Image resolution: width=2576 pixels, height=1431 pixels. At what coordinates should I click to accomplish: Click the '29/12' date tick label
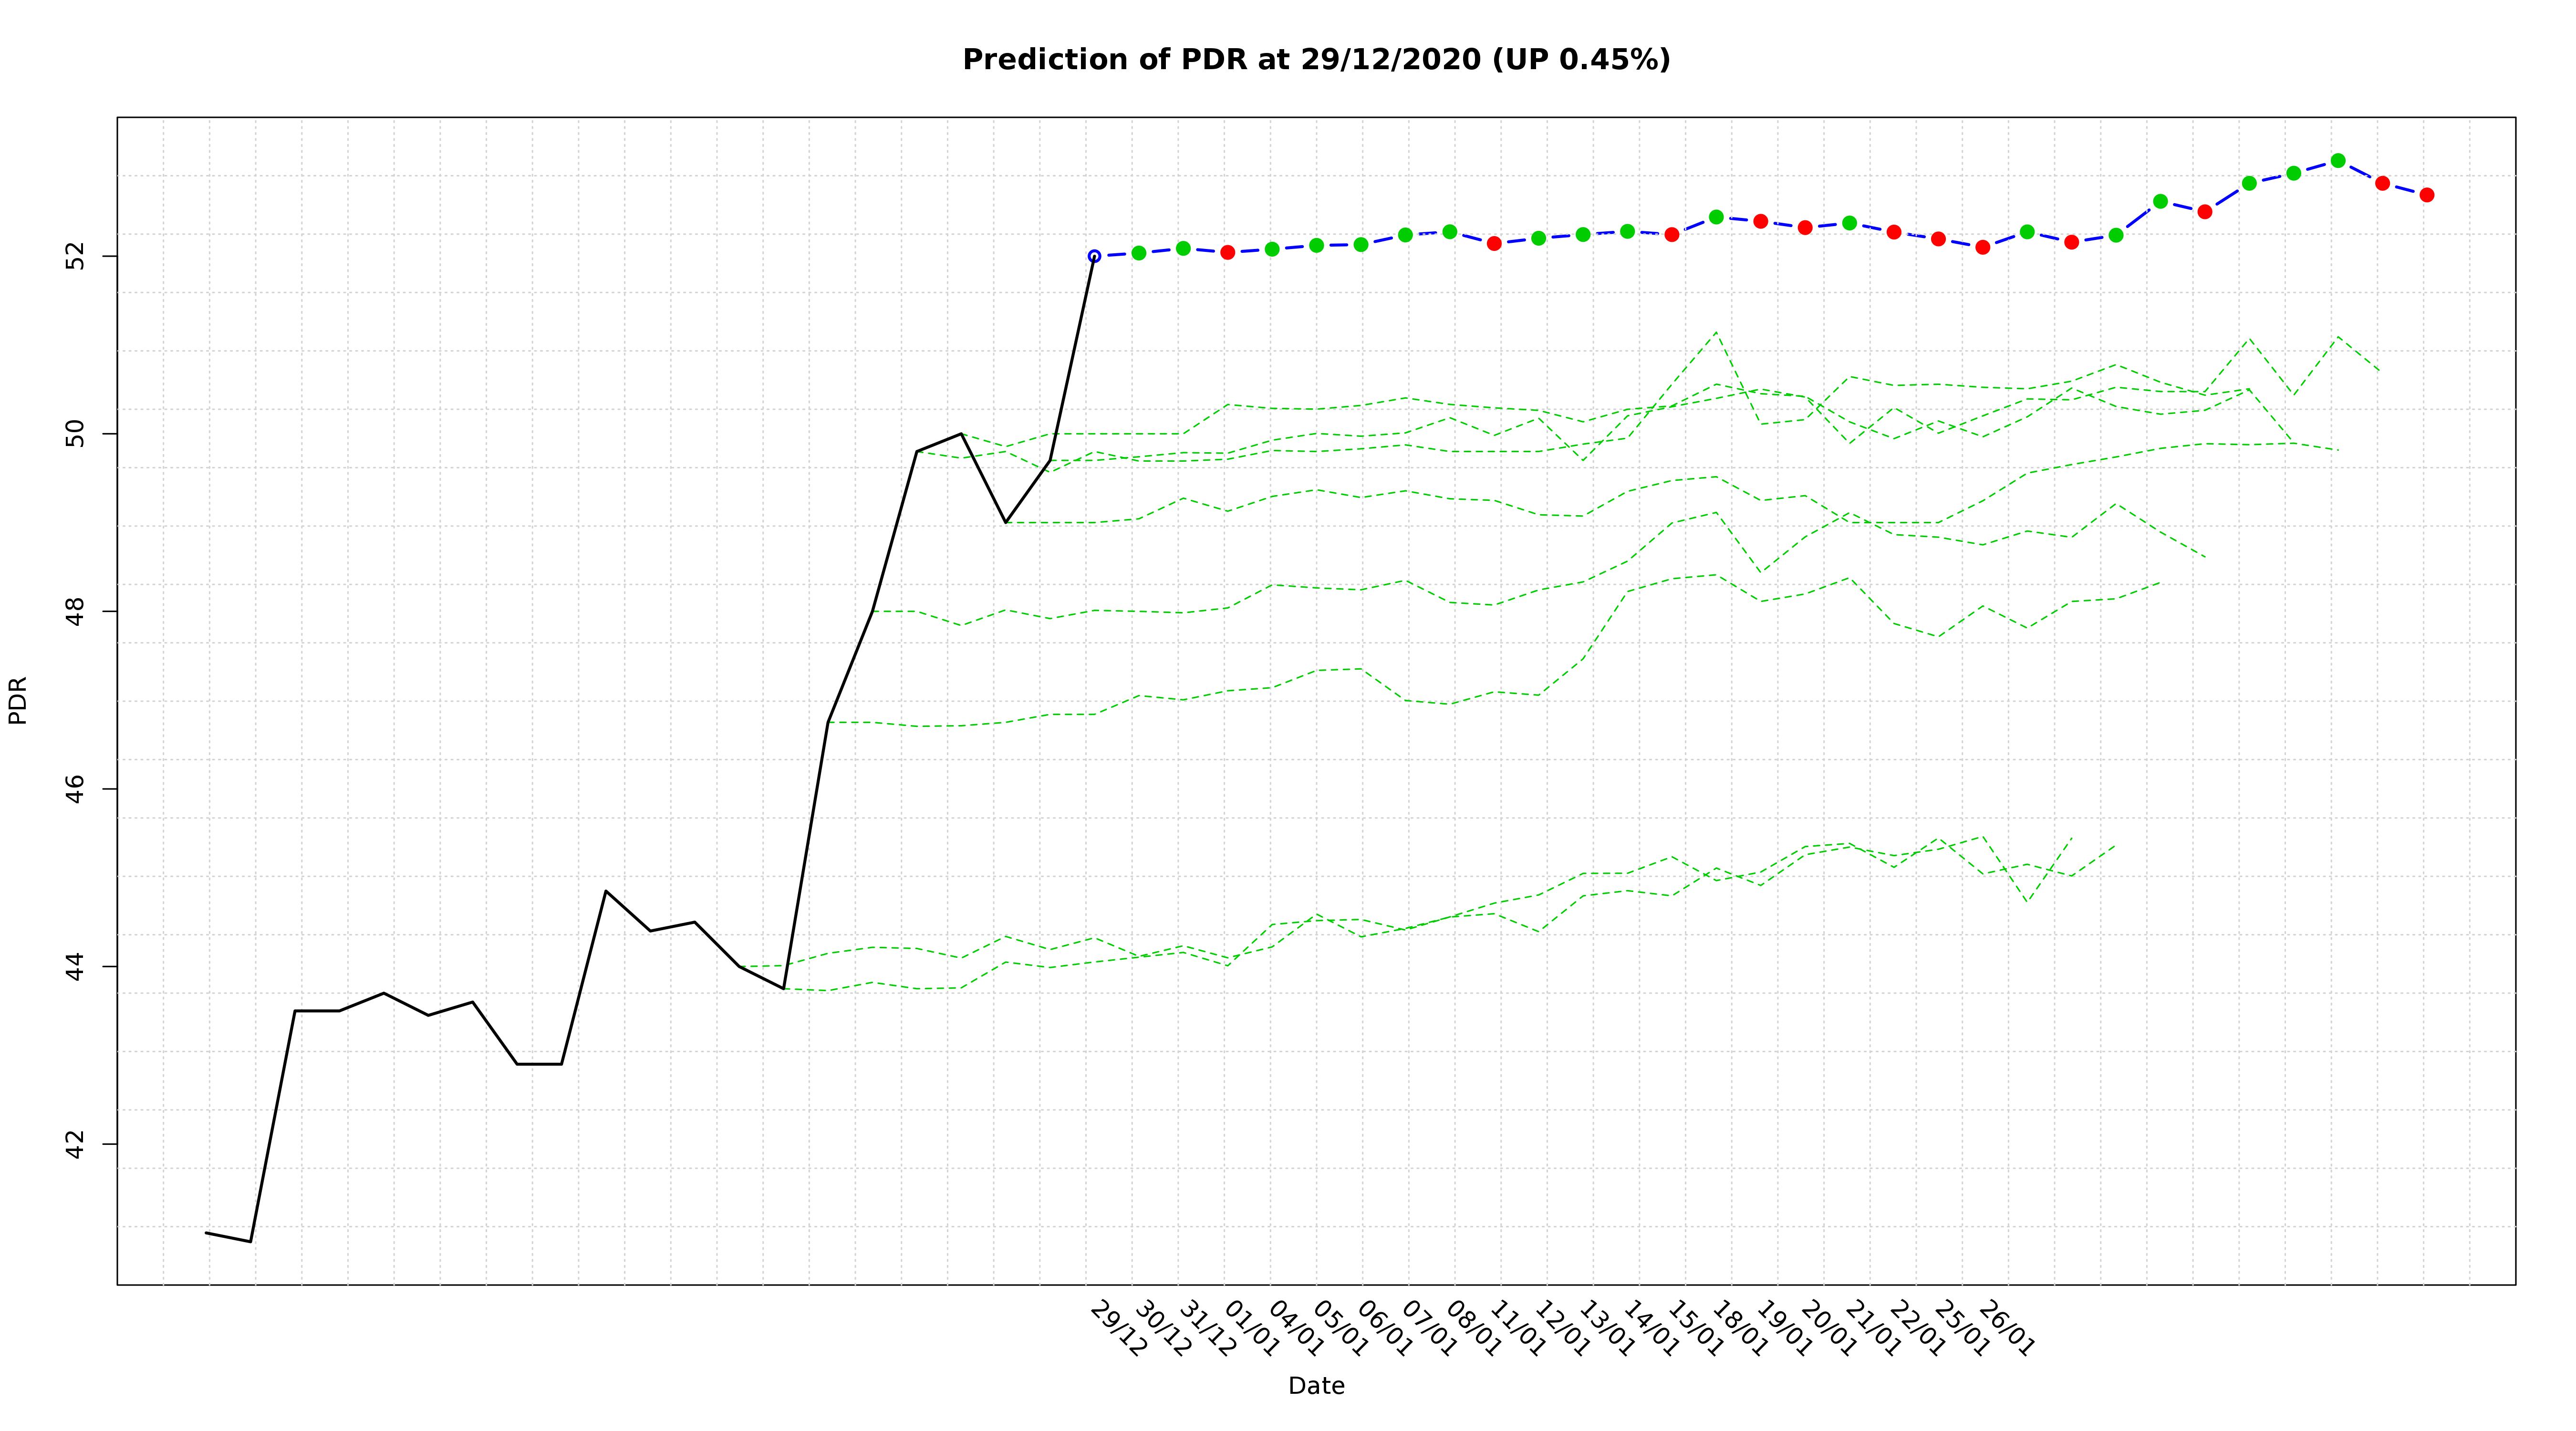pos(1118,1329)
